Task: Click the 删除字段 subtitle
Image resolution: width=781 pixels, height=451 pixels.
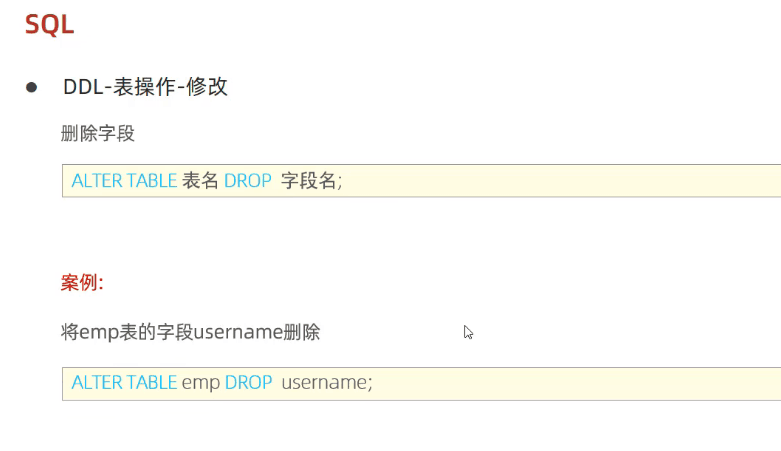Action: 98,134
